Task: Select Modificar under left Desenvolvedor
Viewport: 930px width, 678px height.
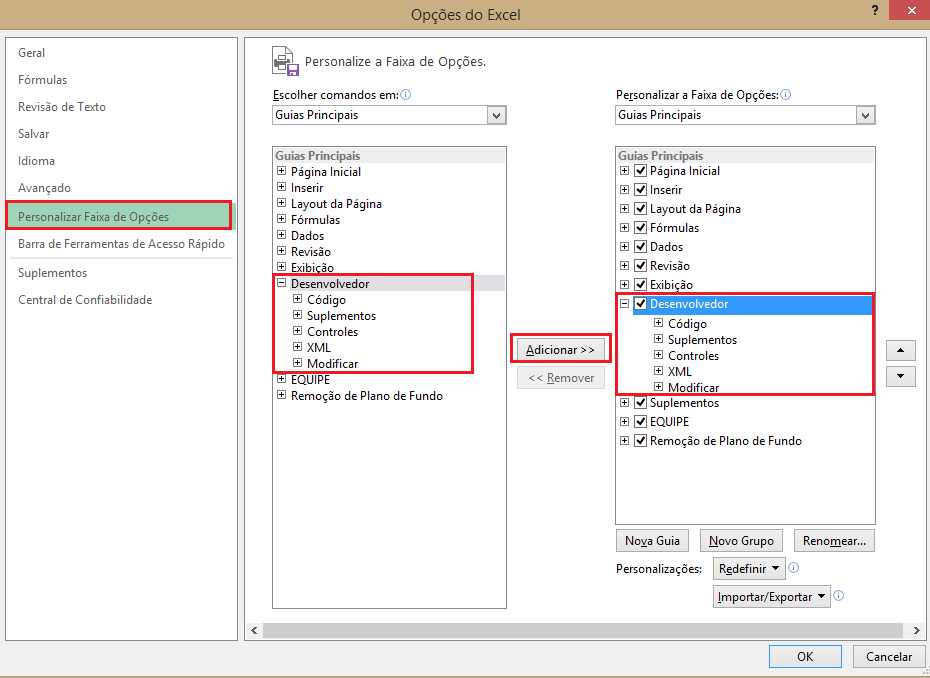Action: 332,364
